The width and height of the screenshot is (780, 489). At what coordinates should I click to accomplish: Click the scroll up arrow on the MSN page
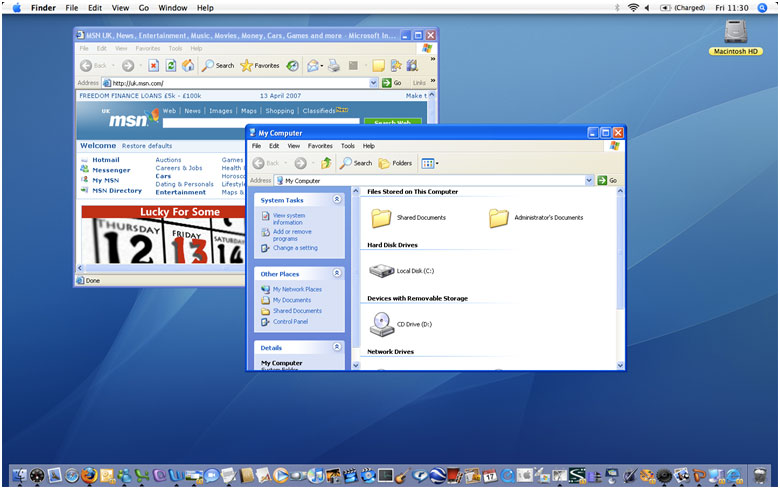pyautogui.click(x=431, y=95)
